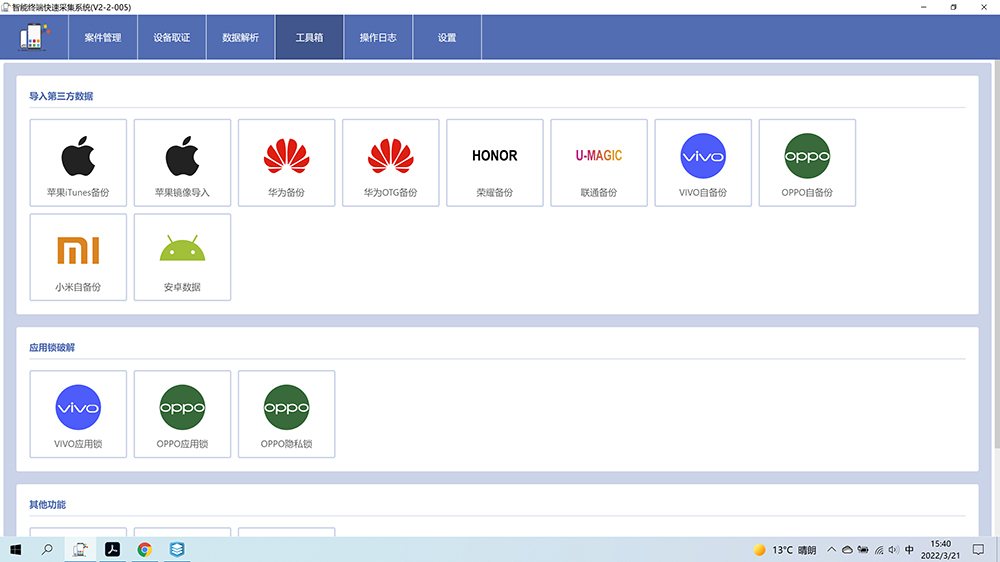Open the notification center
The height and width of the screenshot is (562, 1000).
tap(978, 549)
